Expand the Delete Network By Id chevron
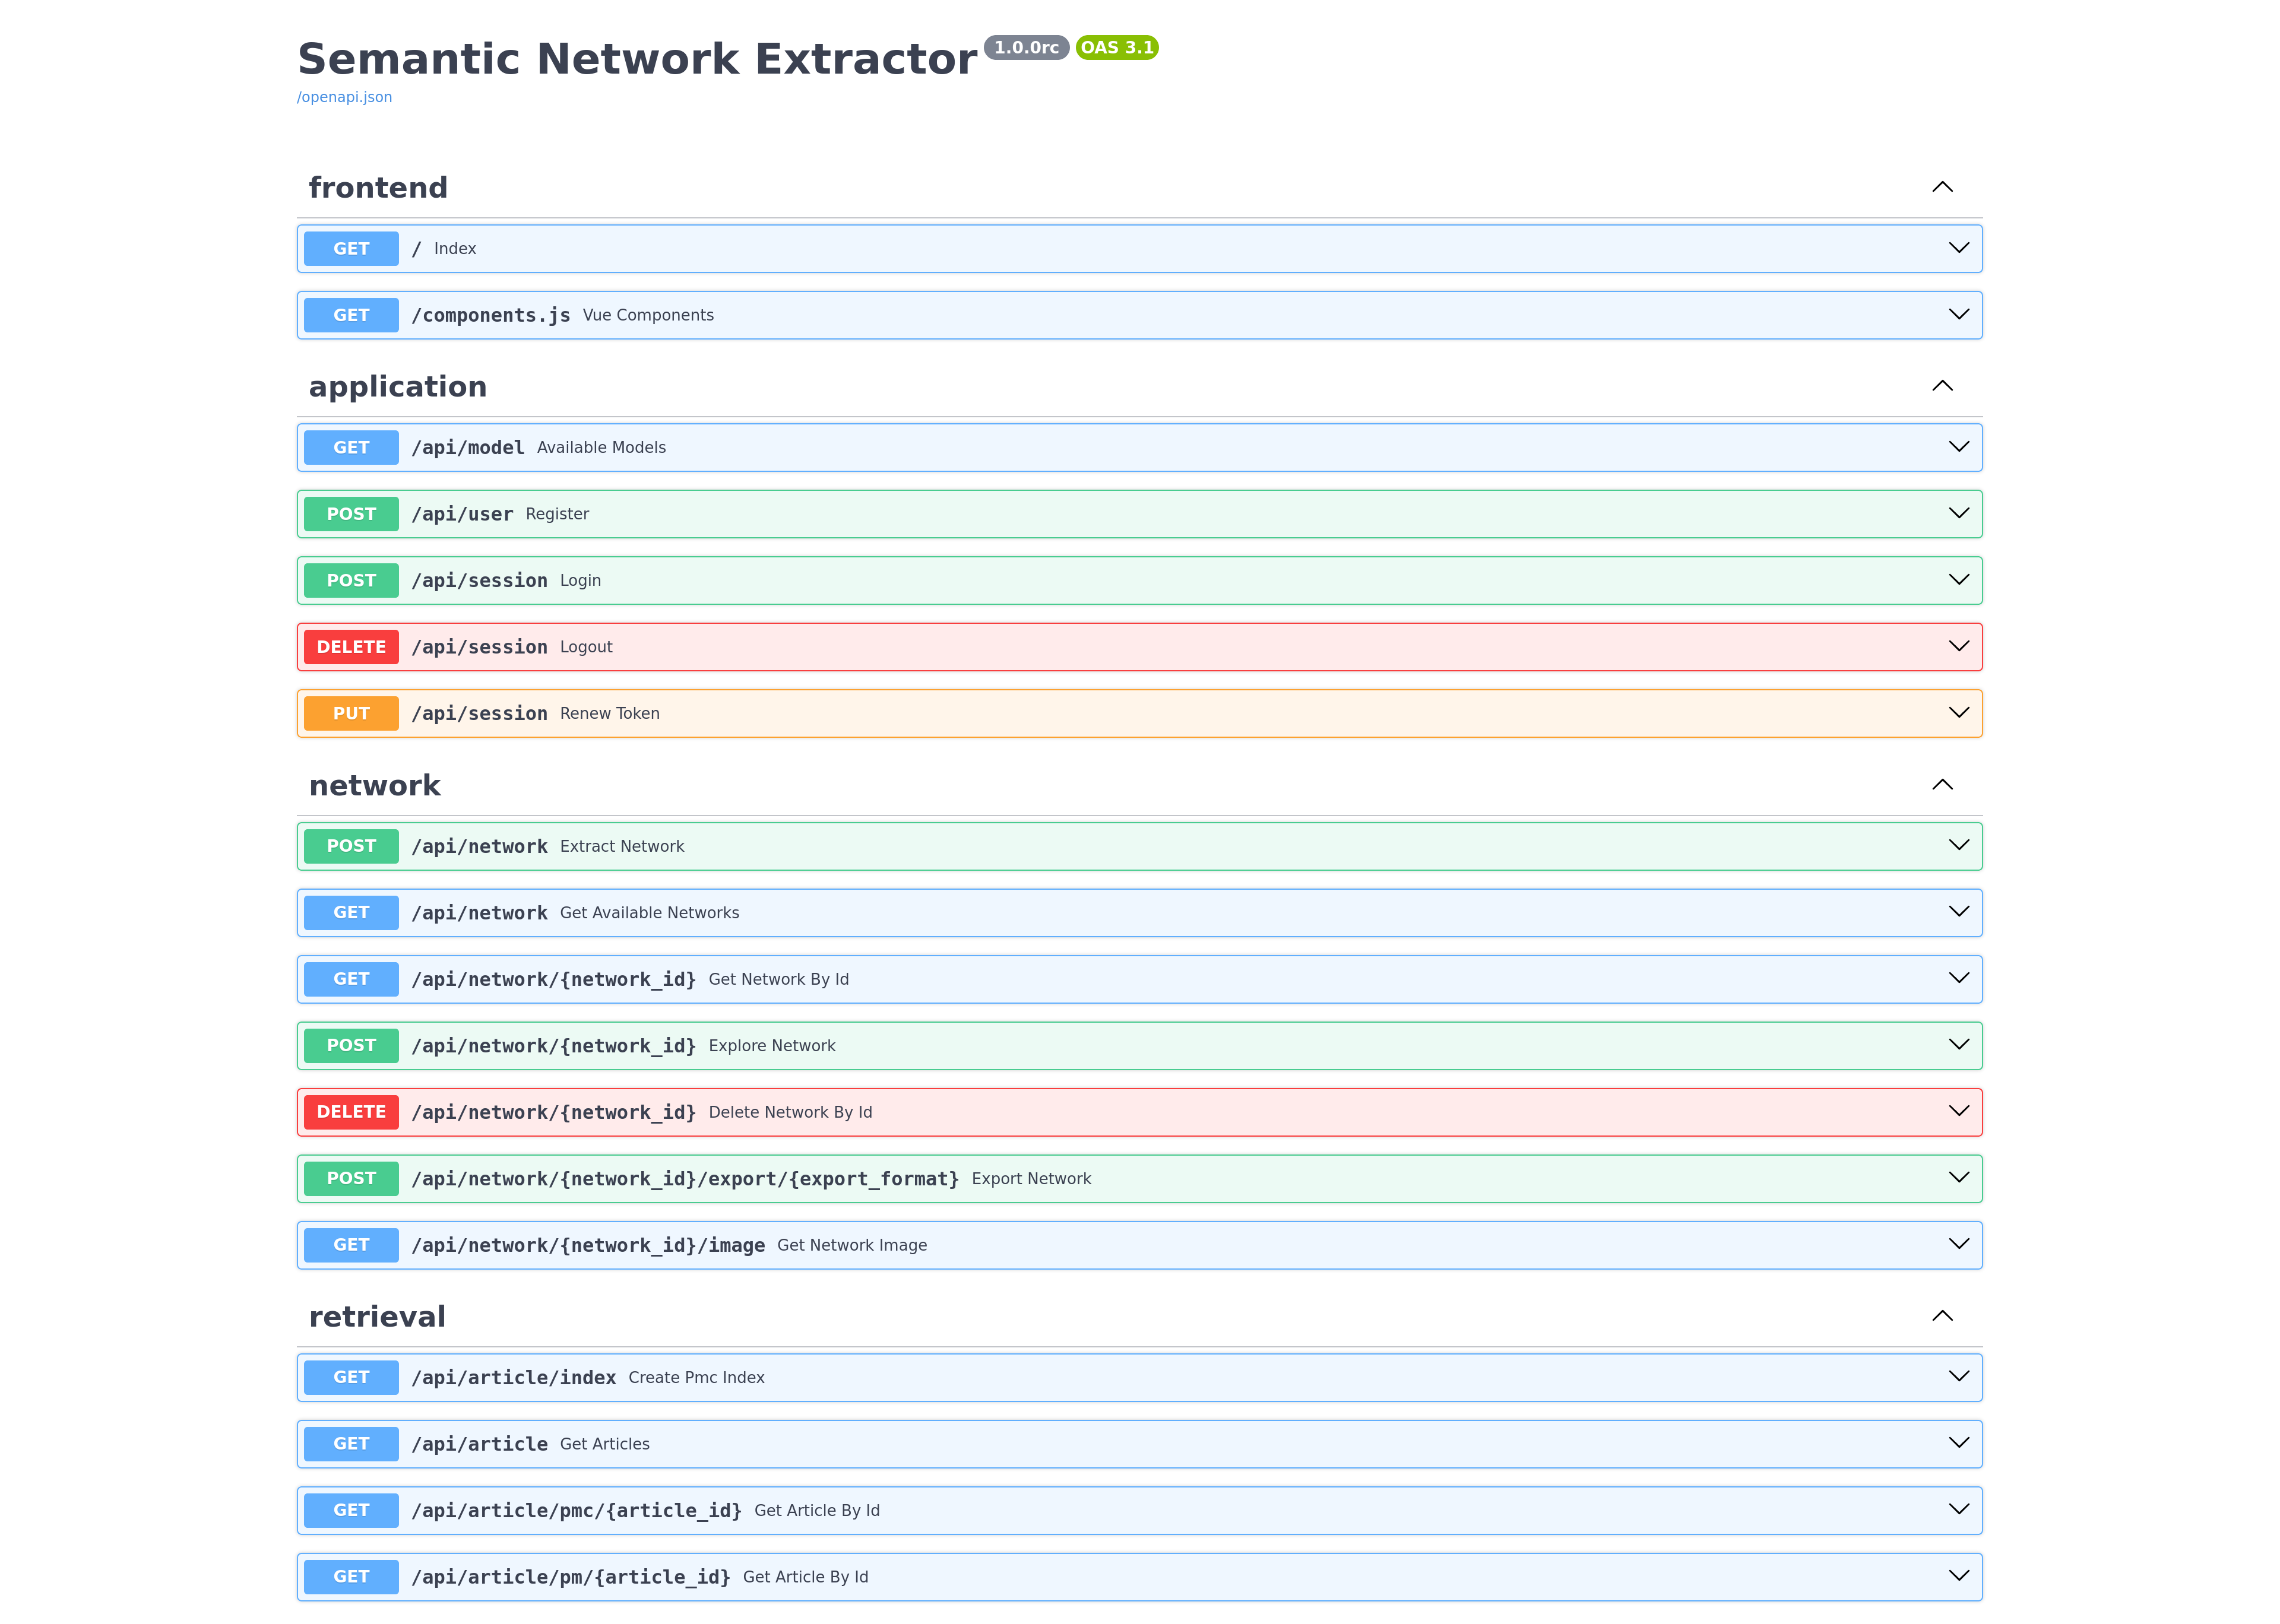This screenshot has height=1624, width=2280. point(1959,1111)
